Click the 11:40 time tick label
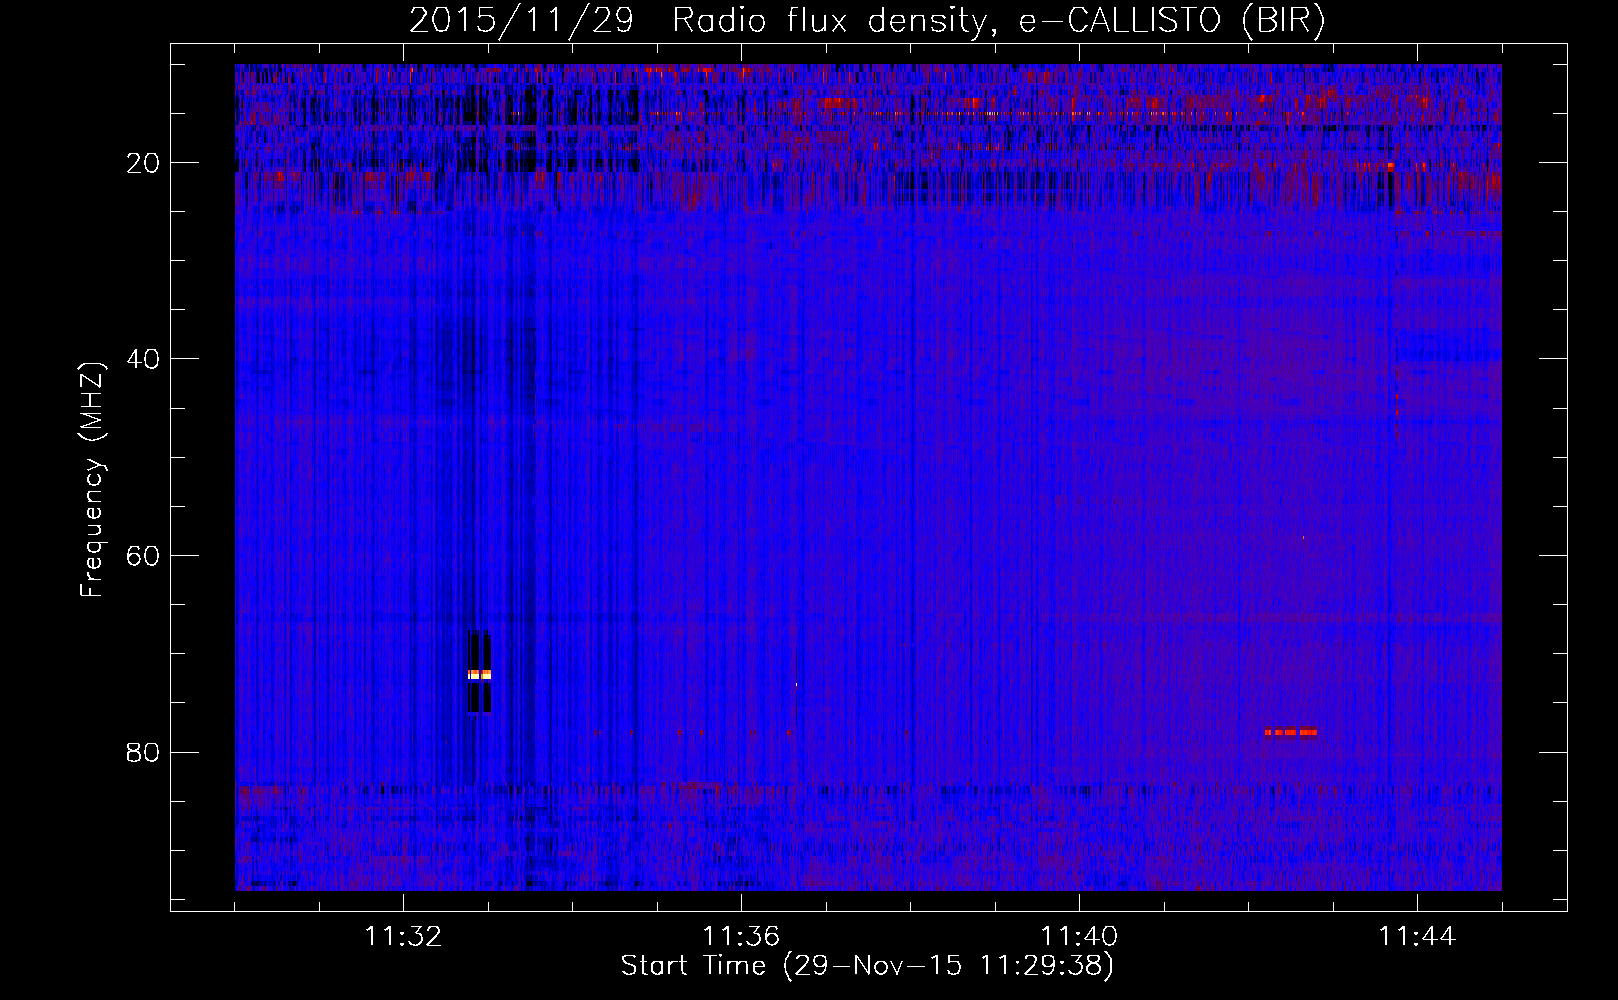 tap(1079, 937)
